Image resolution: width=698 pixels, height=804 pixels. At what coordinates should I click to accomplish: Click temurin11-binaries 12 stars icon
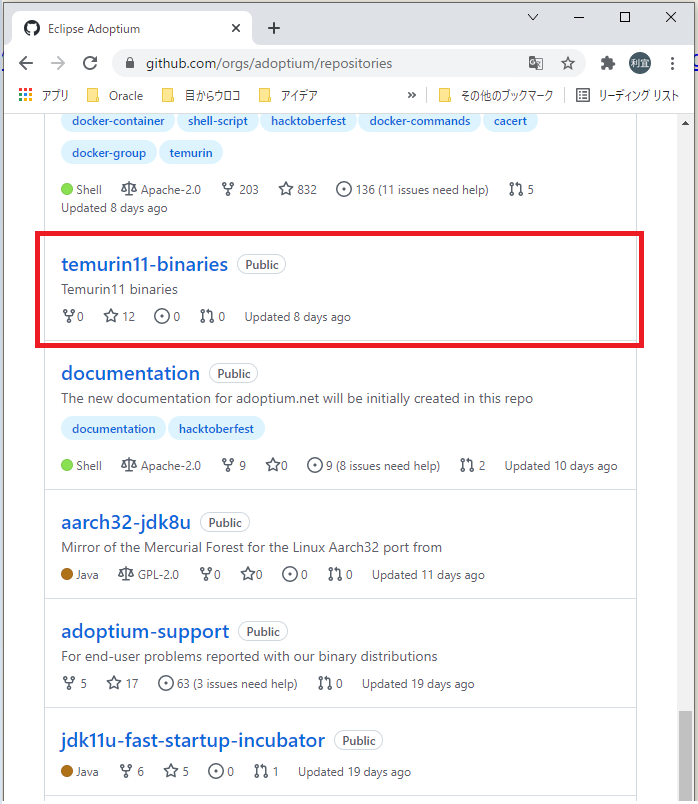[111, 316]
